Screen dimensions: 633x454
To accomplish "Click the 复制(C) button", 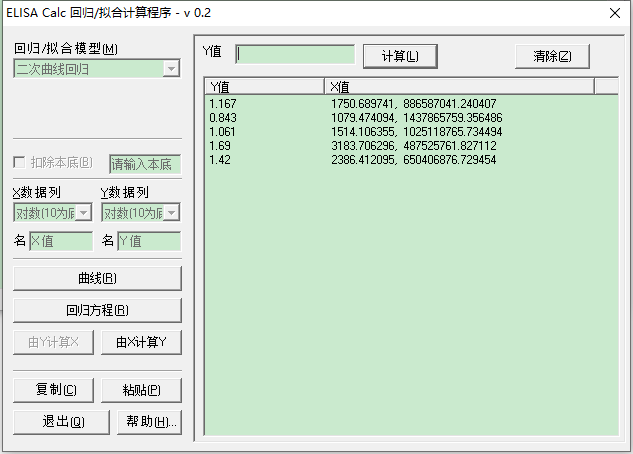I will pyautogui.click(x=53, y=390).
